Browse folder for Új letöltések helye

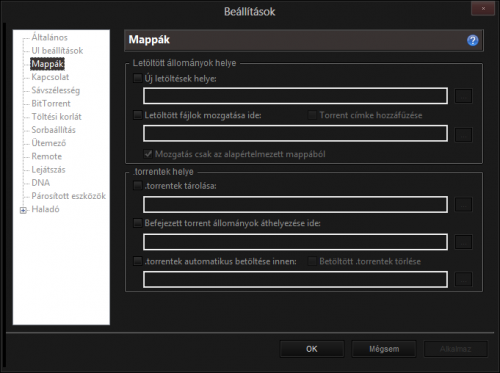pos(463,96)
